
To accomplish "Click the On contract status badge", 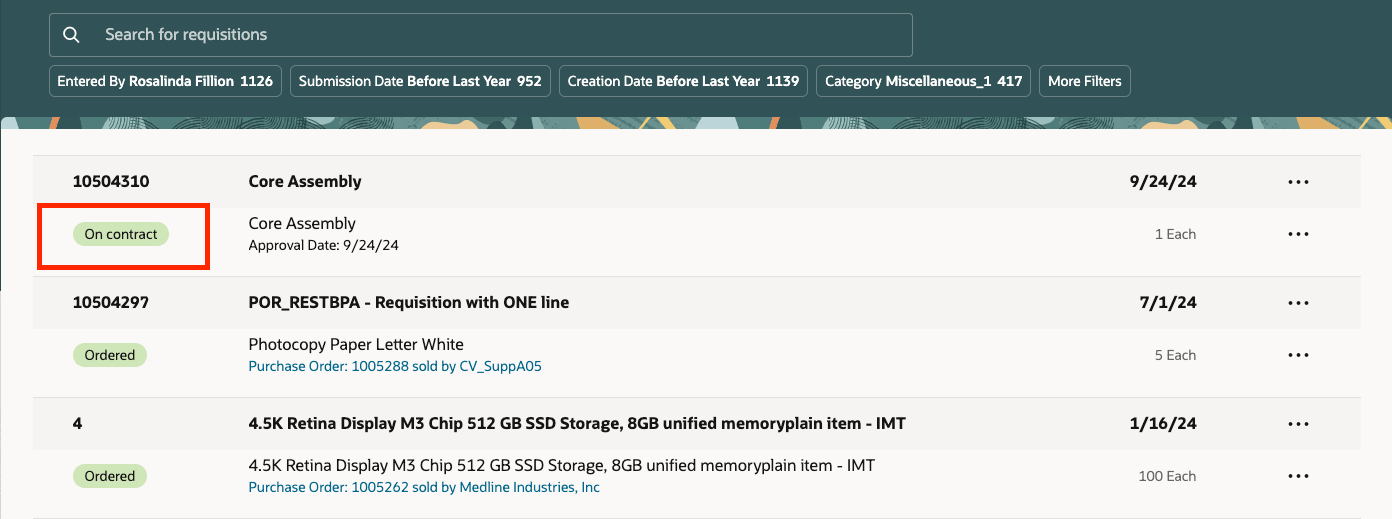I will click(x=121, y=234).
